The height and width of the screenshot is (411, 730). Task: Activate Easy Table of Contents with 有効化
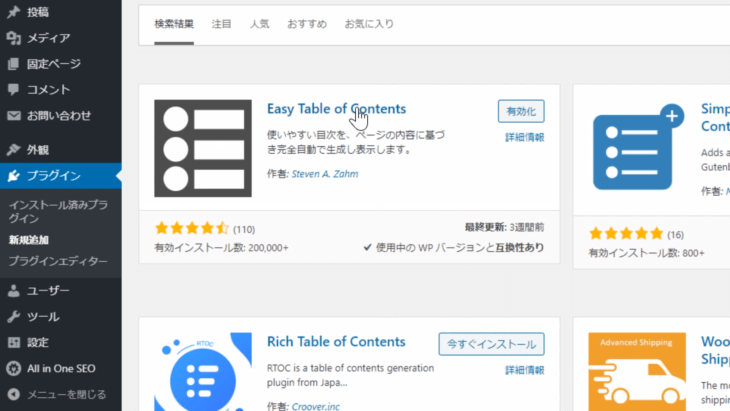[x=521, y=111]
